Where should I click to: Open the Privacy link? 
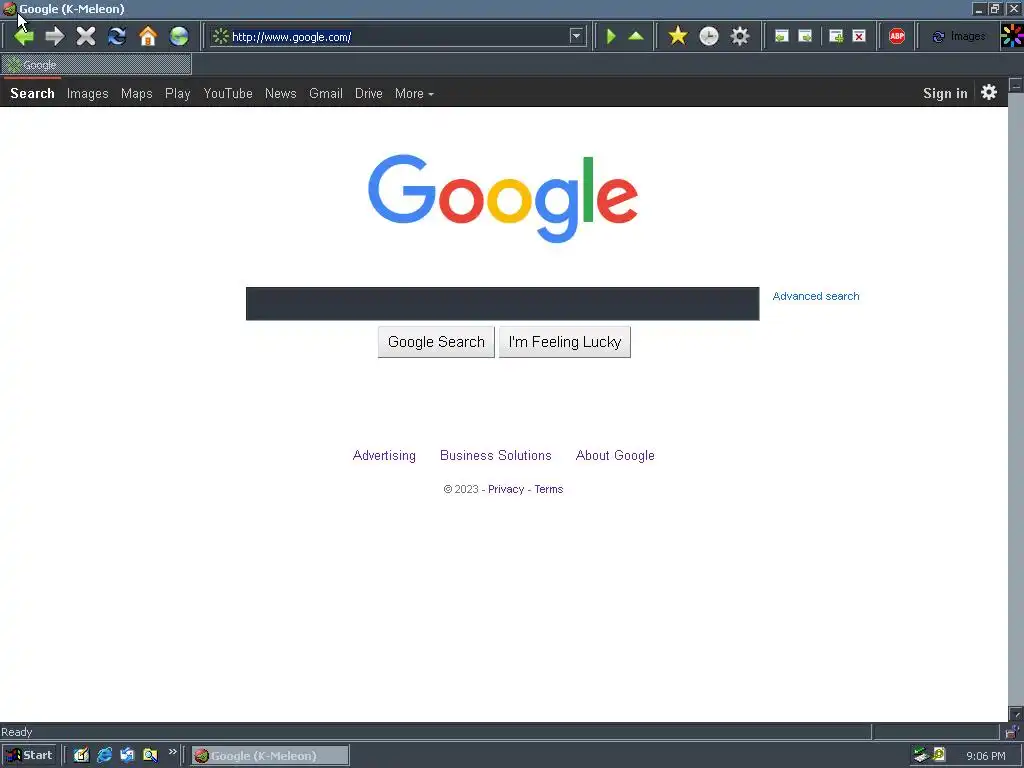click(506, 489)
